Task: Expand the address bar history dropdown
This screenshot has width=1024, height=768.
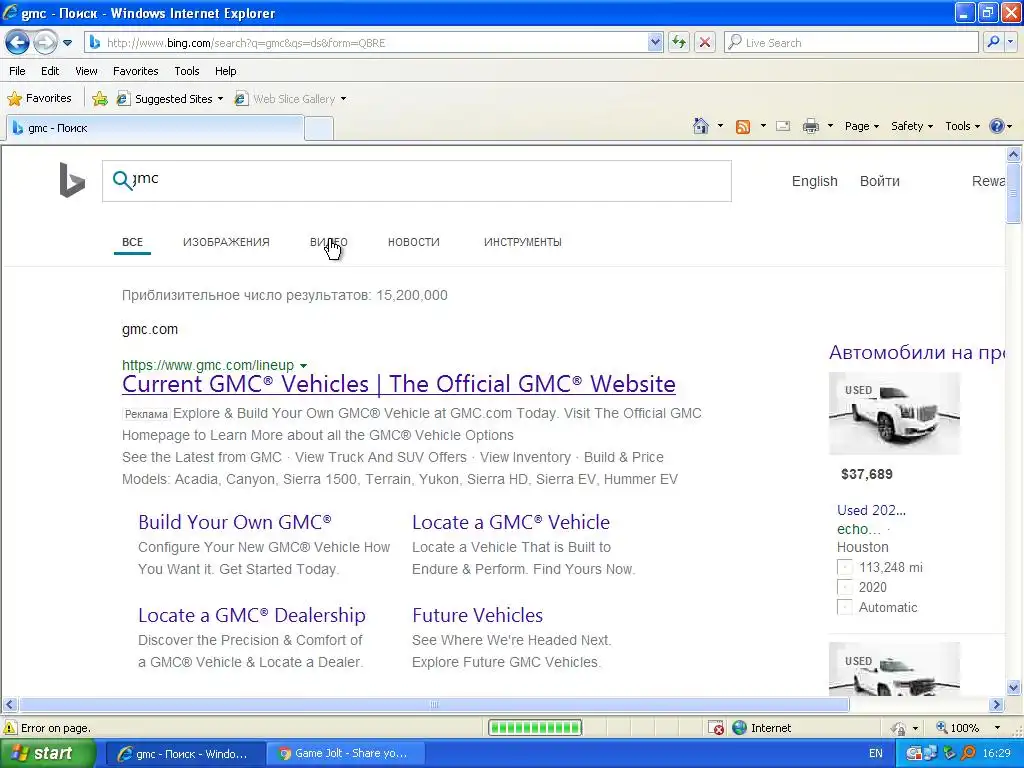Action: (x=655, y=43)
